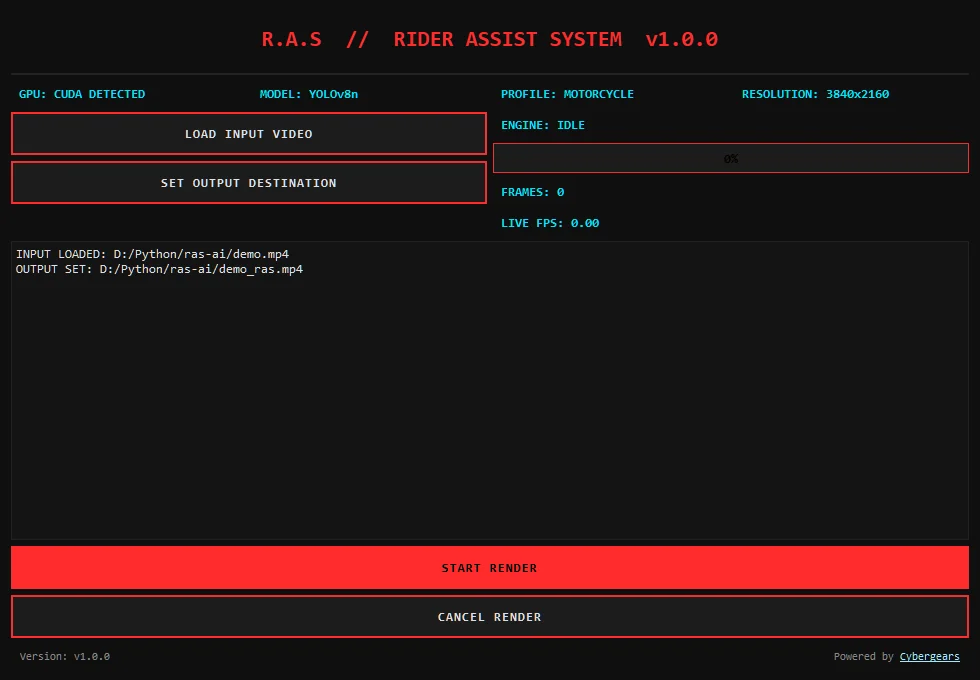This screenshot has width=980, height=680.
Task: Click the FRAMES: 0 counter
Action: (532, 192)
